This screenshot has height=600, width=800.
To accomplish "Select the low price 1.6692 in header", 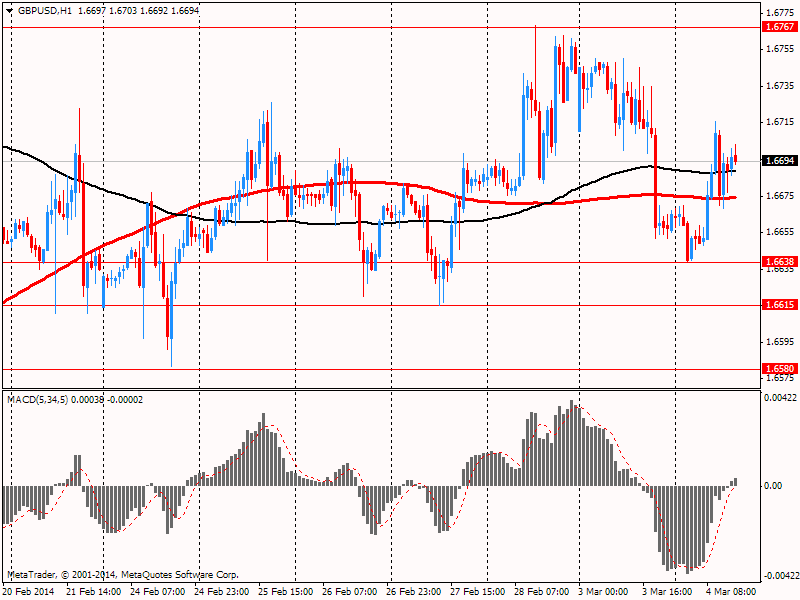I will click(154, 11).
